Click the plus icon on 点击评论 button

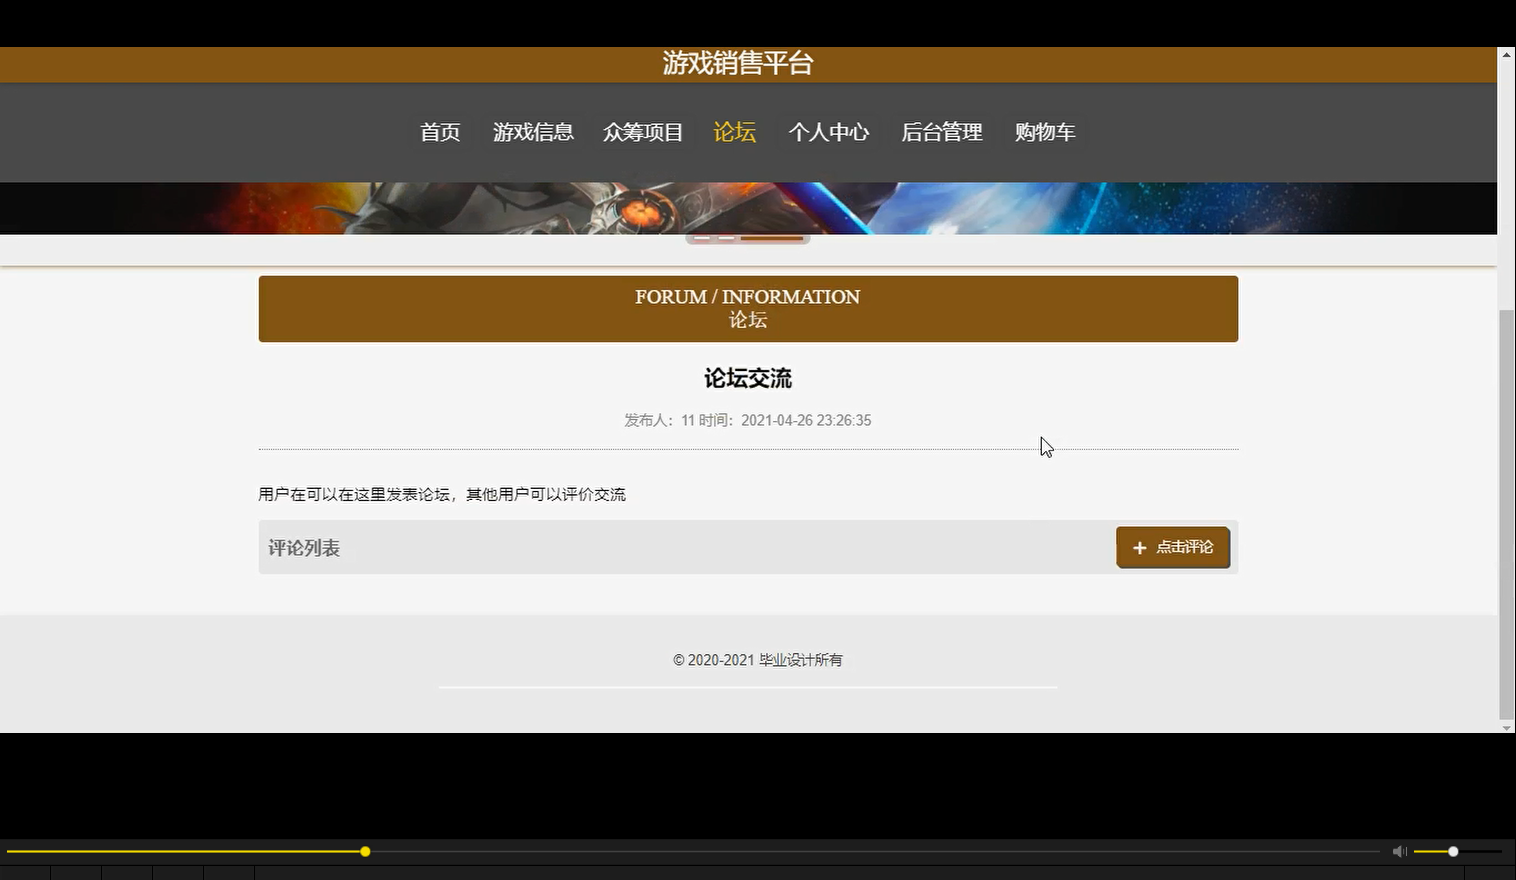coord(1139,548)
